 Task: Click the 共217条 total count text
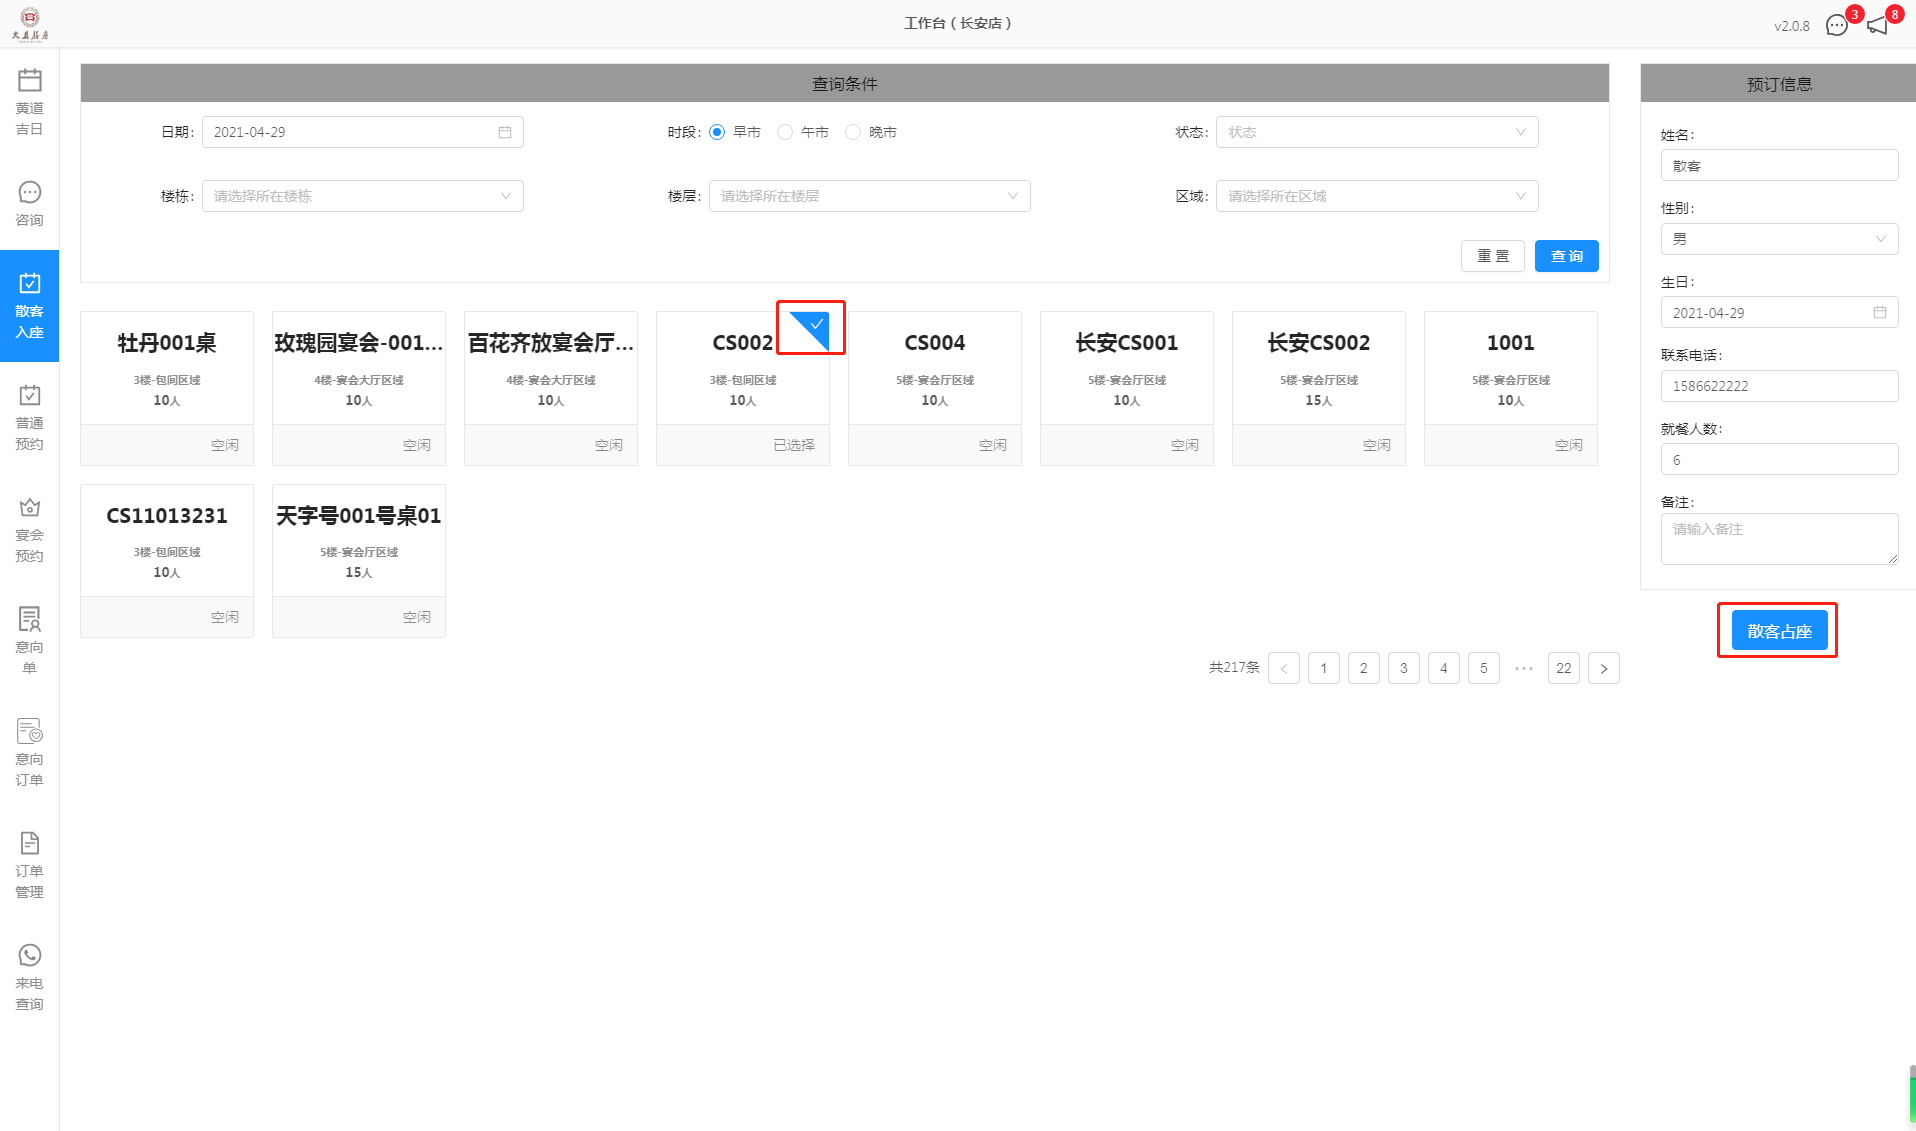(1234, 667)
